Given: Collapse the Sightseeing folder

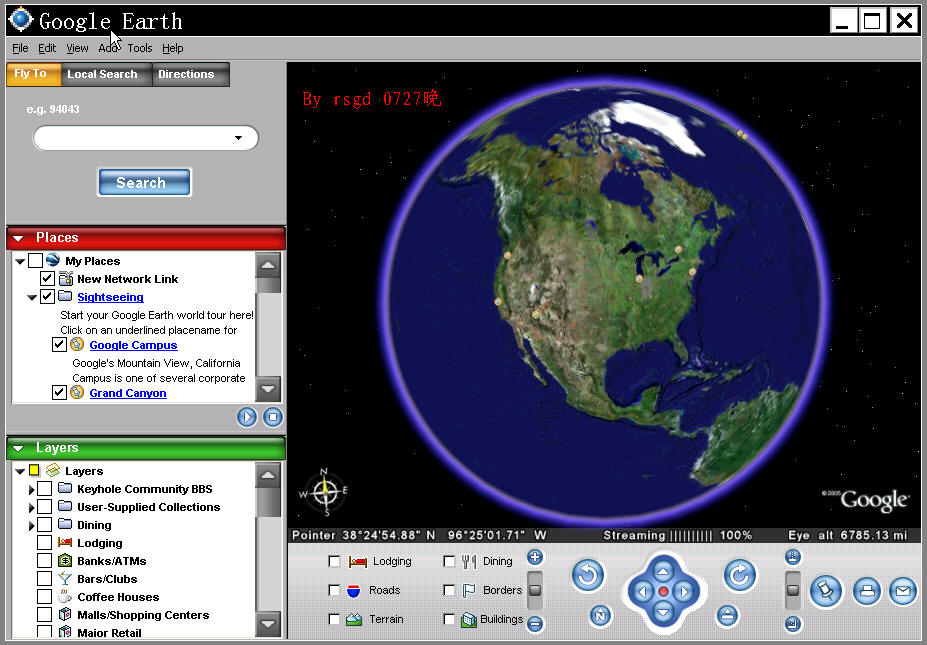Looking at the screenshot, I should click(32, 297).
